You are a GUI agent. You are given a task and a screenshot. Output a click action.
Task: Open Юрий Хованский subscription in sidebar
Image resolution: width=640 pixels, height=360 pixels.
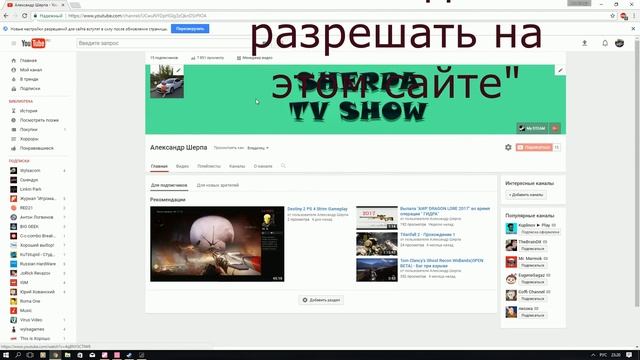coord(37,292)
